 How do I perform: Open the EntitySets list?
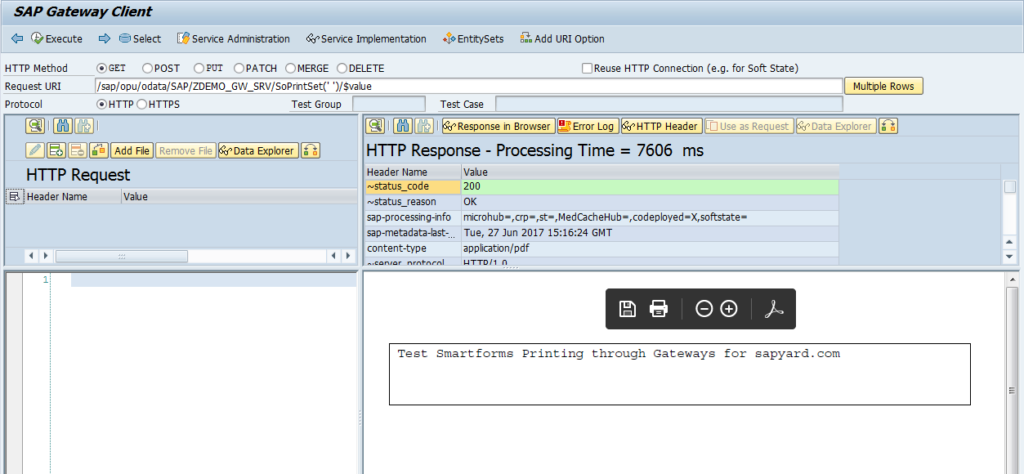473,39
